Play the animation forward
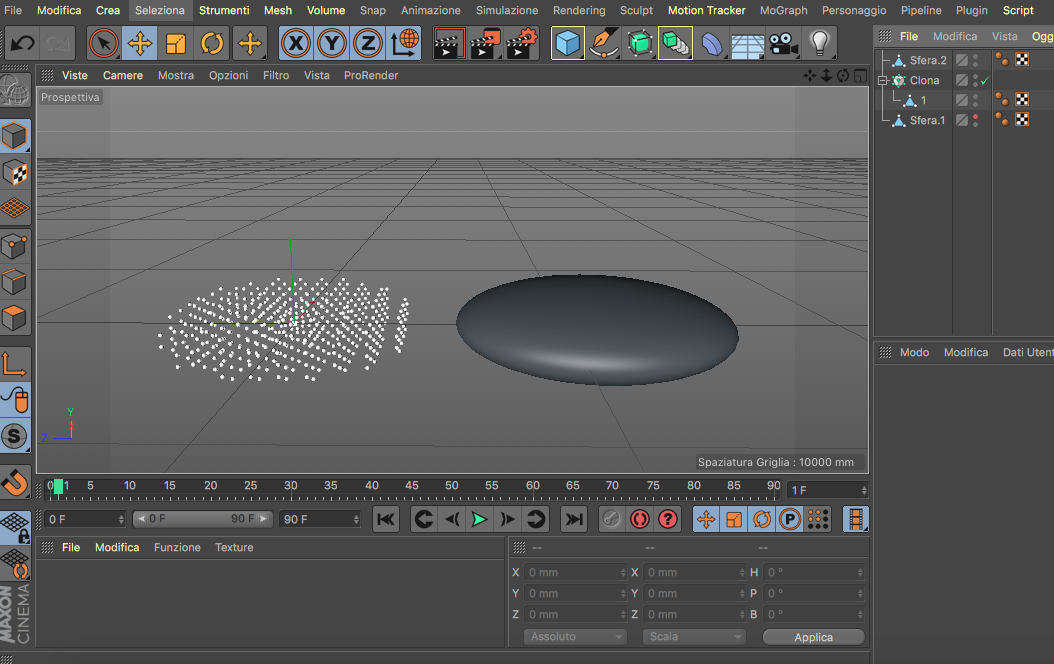The height and width of the screenshot is (664, 1054). click(x=479, y=519)
